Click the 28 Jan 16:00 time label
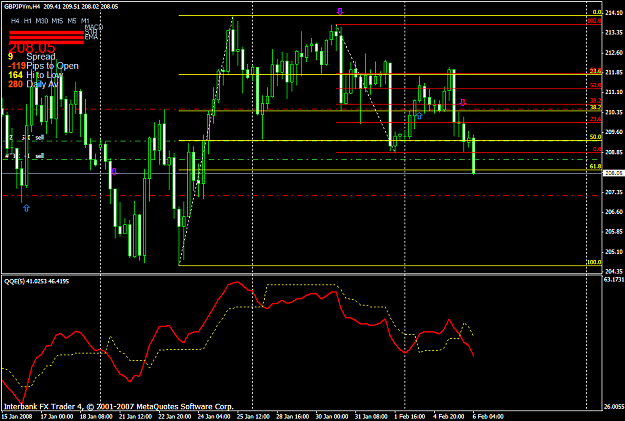The width and height of the screenshot is (625, 421). [x=292, y=416]
